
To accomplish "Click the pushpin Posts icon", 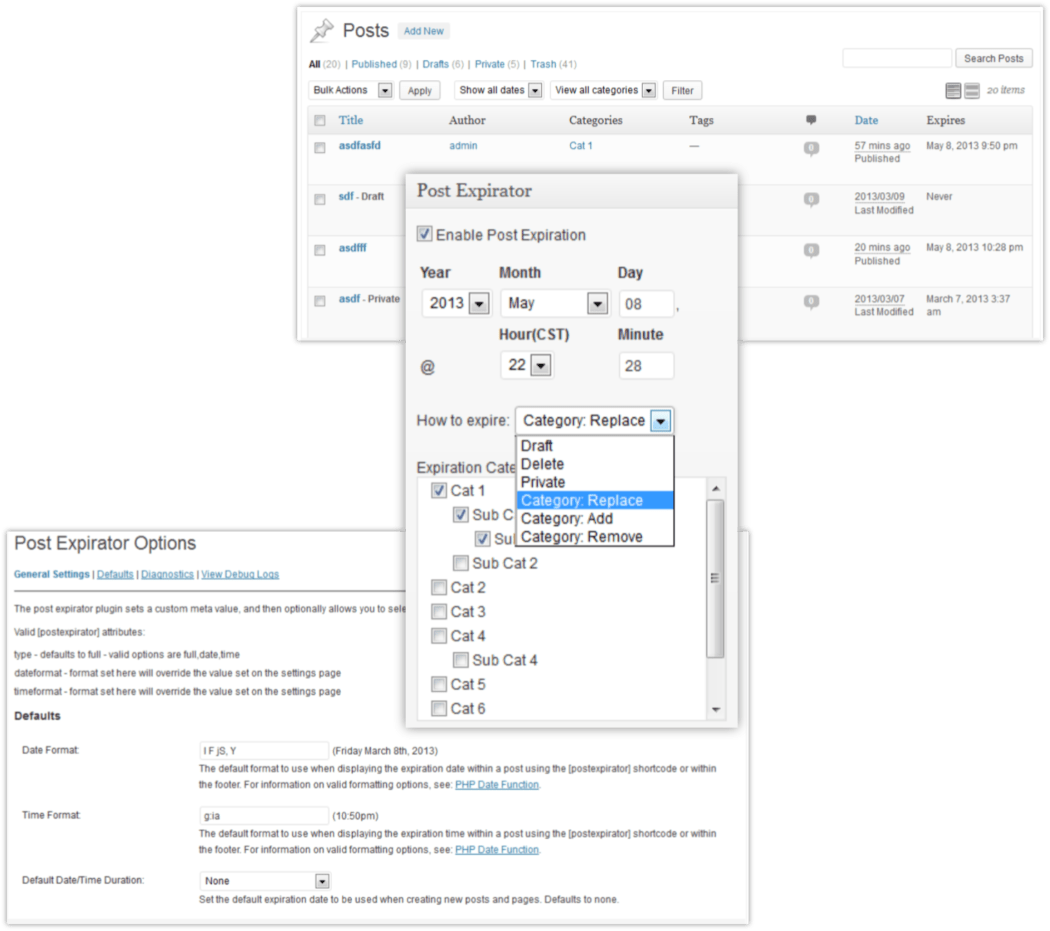I will (x=322, y=29).
